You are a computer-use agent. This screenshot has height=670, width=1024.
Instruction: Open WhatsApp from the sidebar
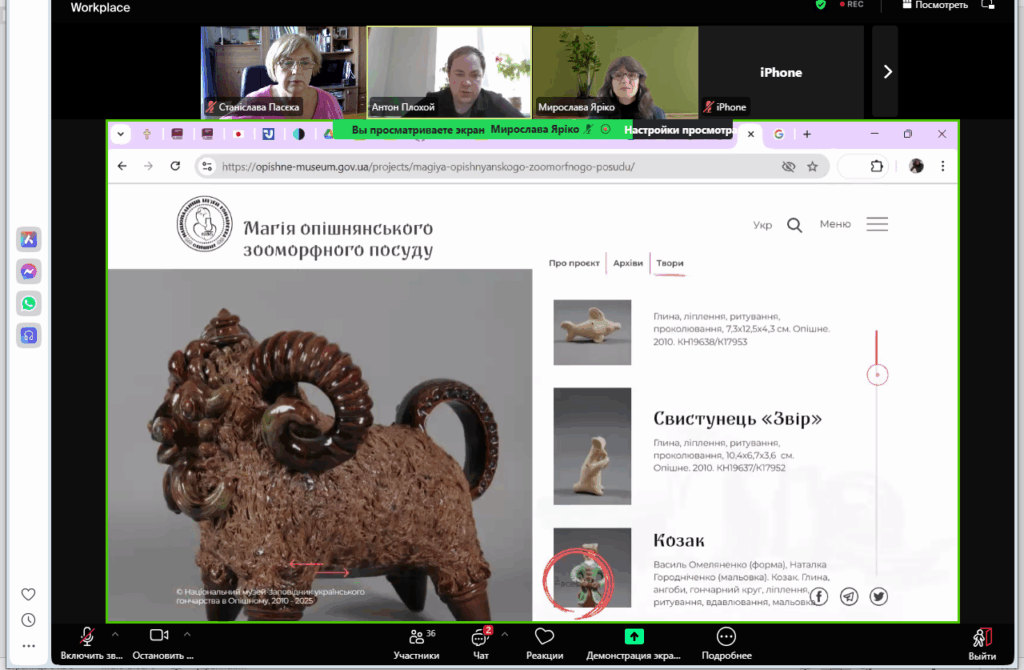tap(29, 303)
